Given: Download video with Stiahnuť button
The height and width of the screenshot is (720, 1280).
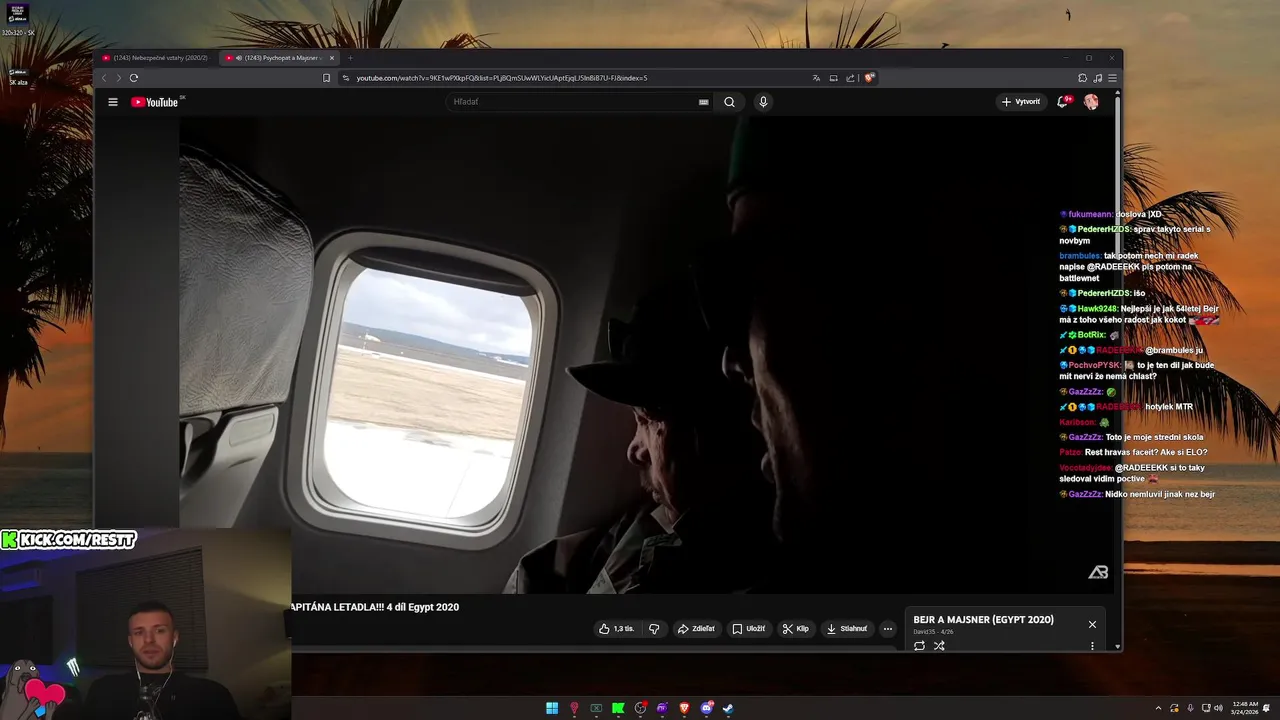Looking at the screenshot, I should [847, 629].
